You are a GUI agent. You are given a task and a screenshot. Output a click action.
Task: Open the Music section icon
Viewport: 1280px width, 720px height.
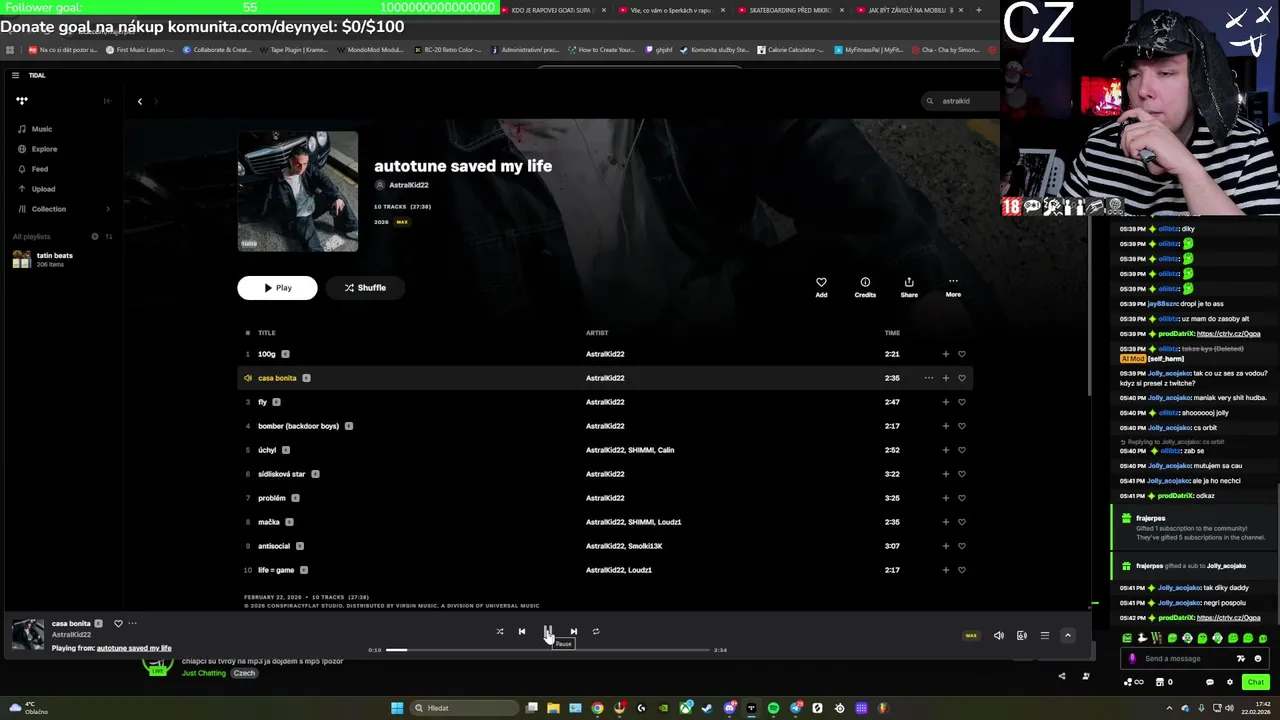[22, 129]
